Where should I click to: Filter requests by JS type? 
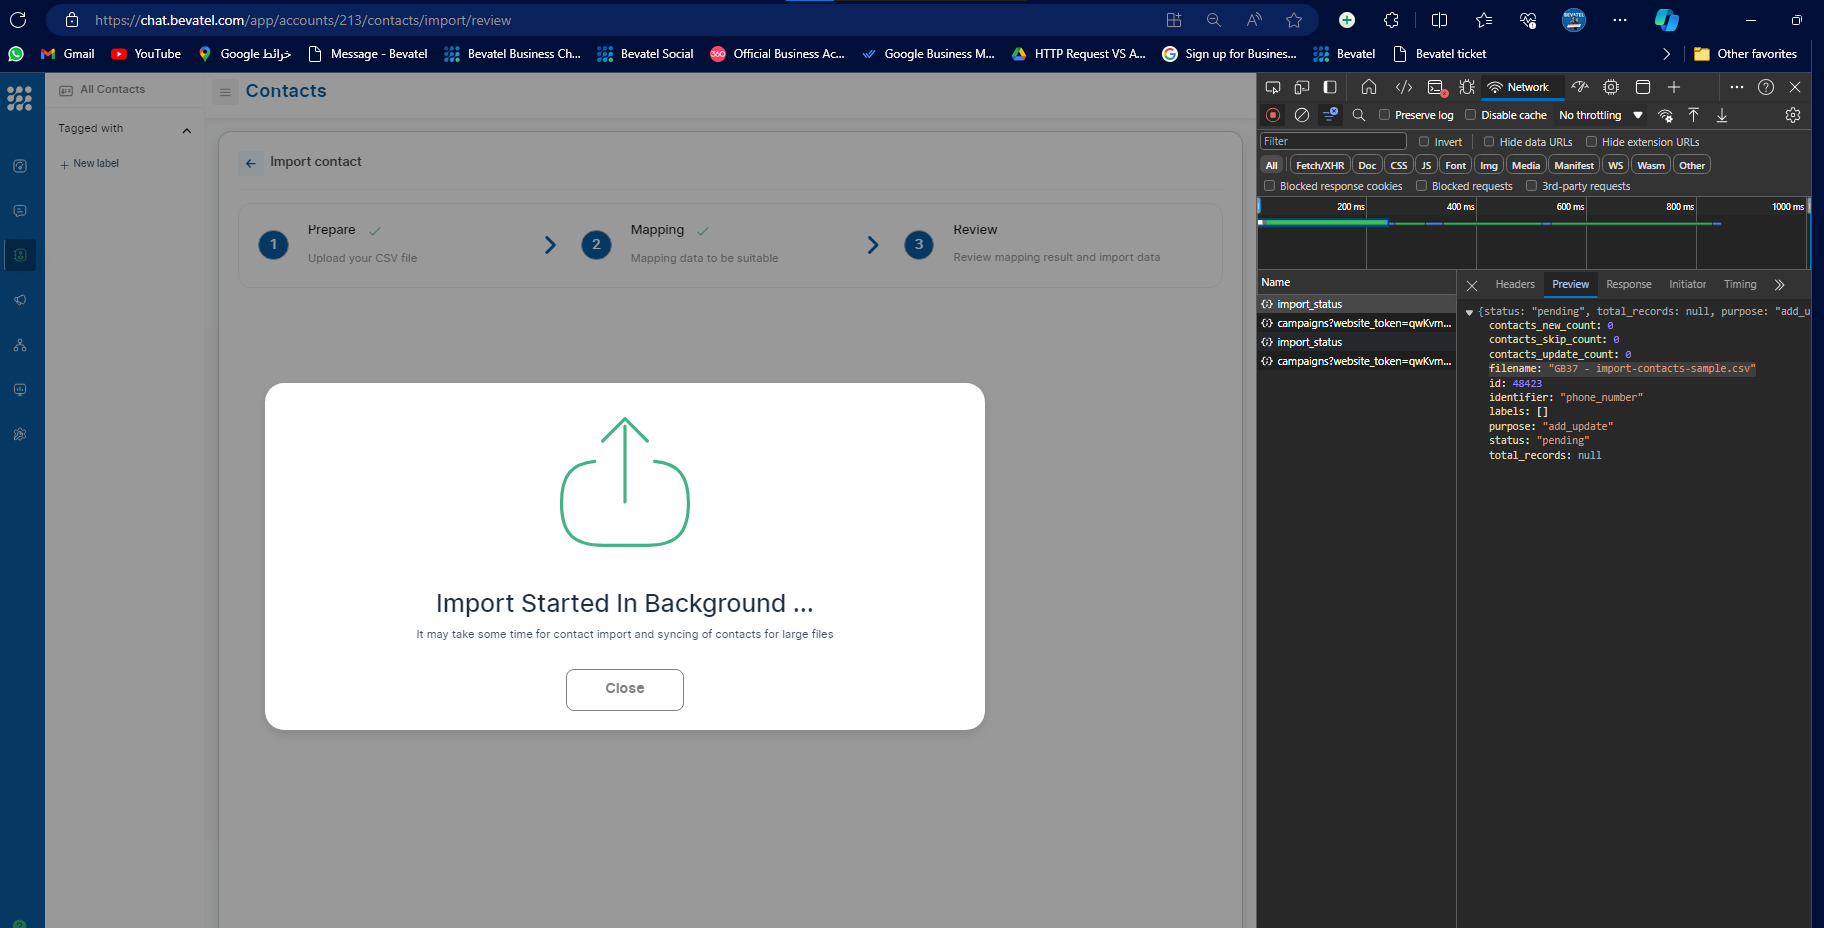coord(1426,165)
